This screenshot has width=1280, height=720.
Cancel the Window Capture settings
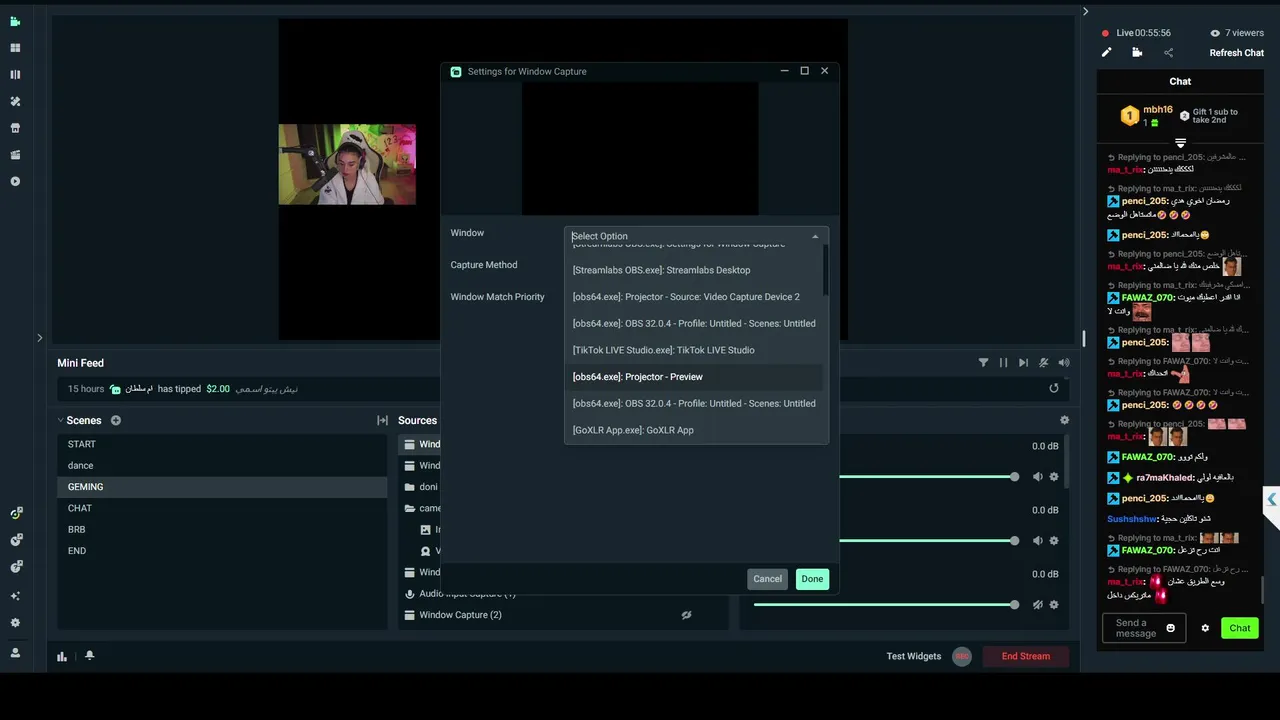[x=767, y=579]
